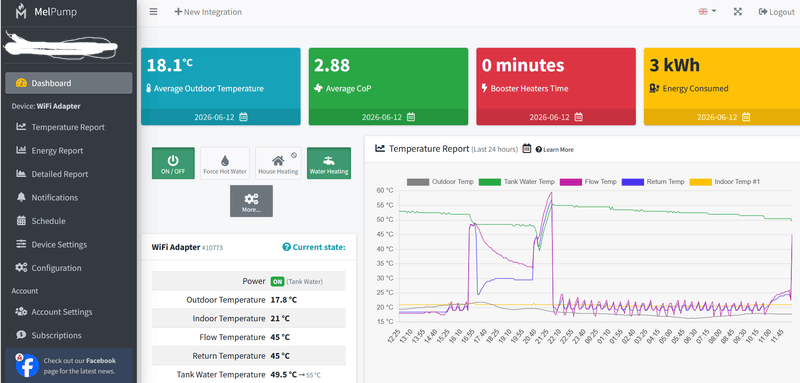Click the WiFi Adapter #10773 heading

pos(187,247)
